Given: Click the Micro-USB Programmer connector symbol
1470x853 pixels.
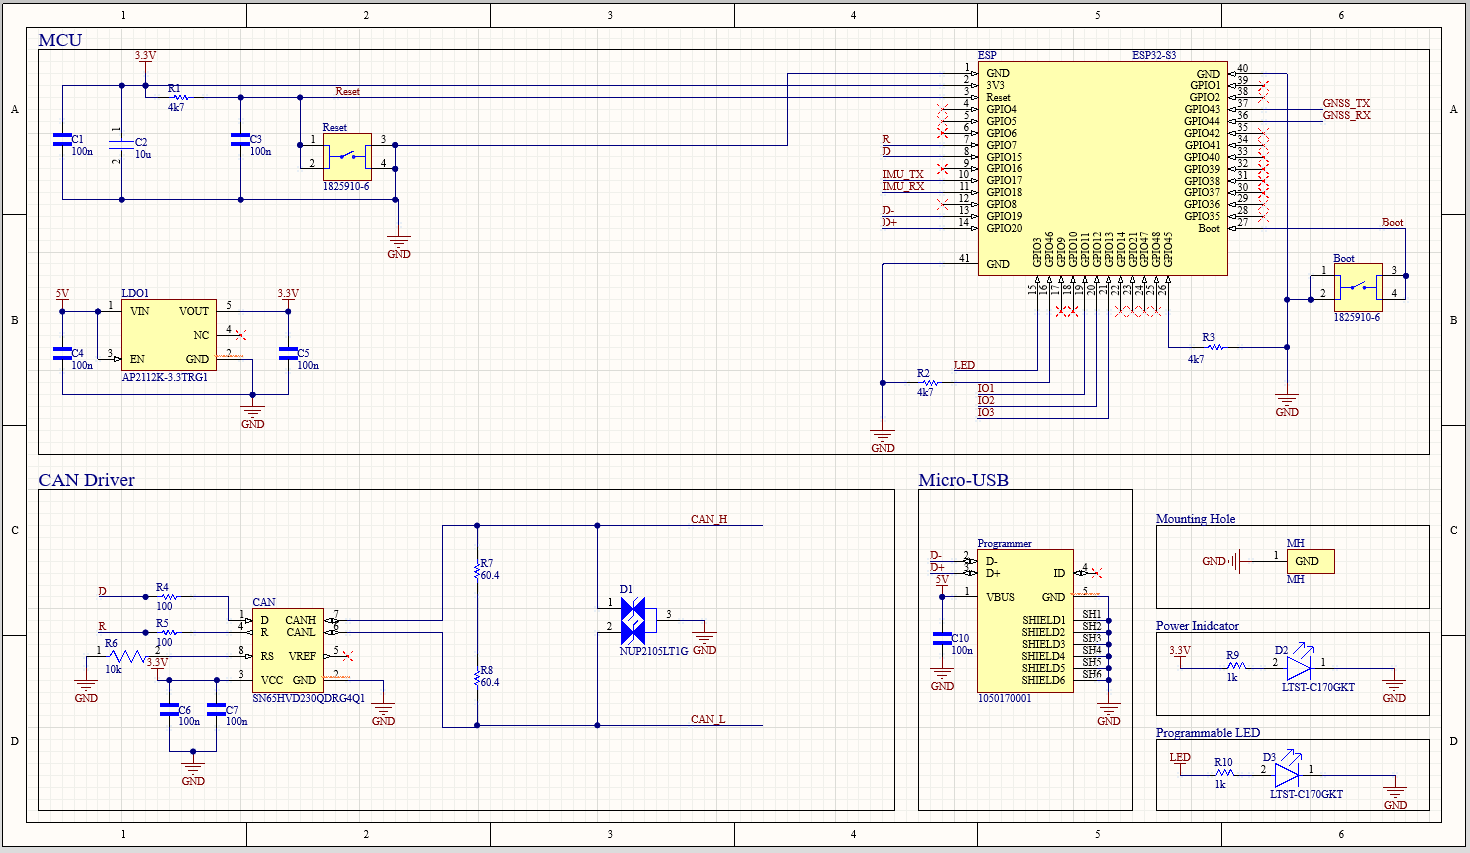Looking at the screenshot, I should point(1025,620).
